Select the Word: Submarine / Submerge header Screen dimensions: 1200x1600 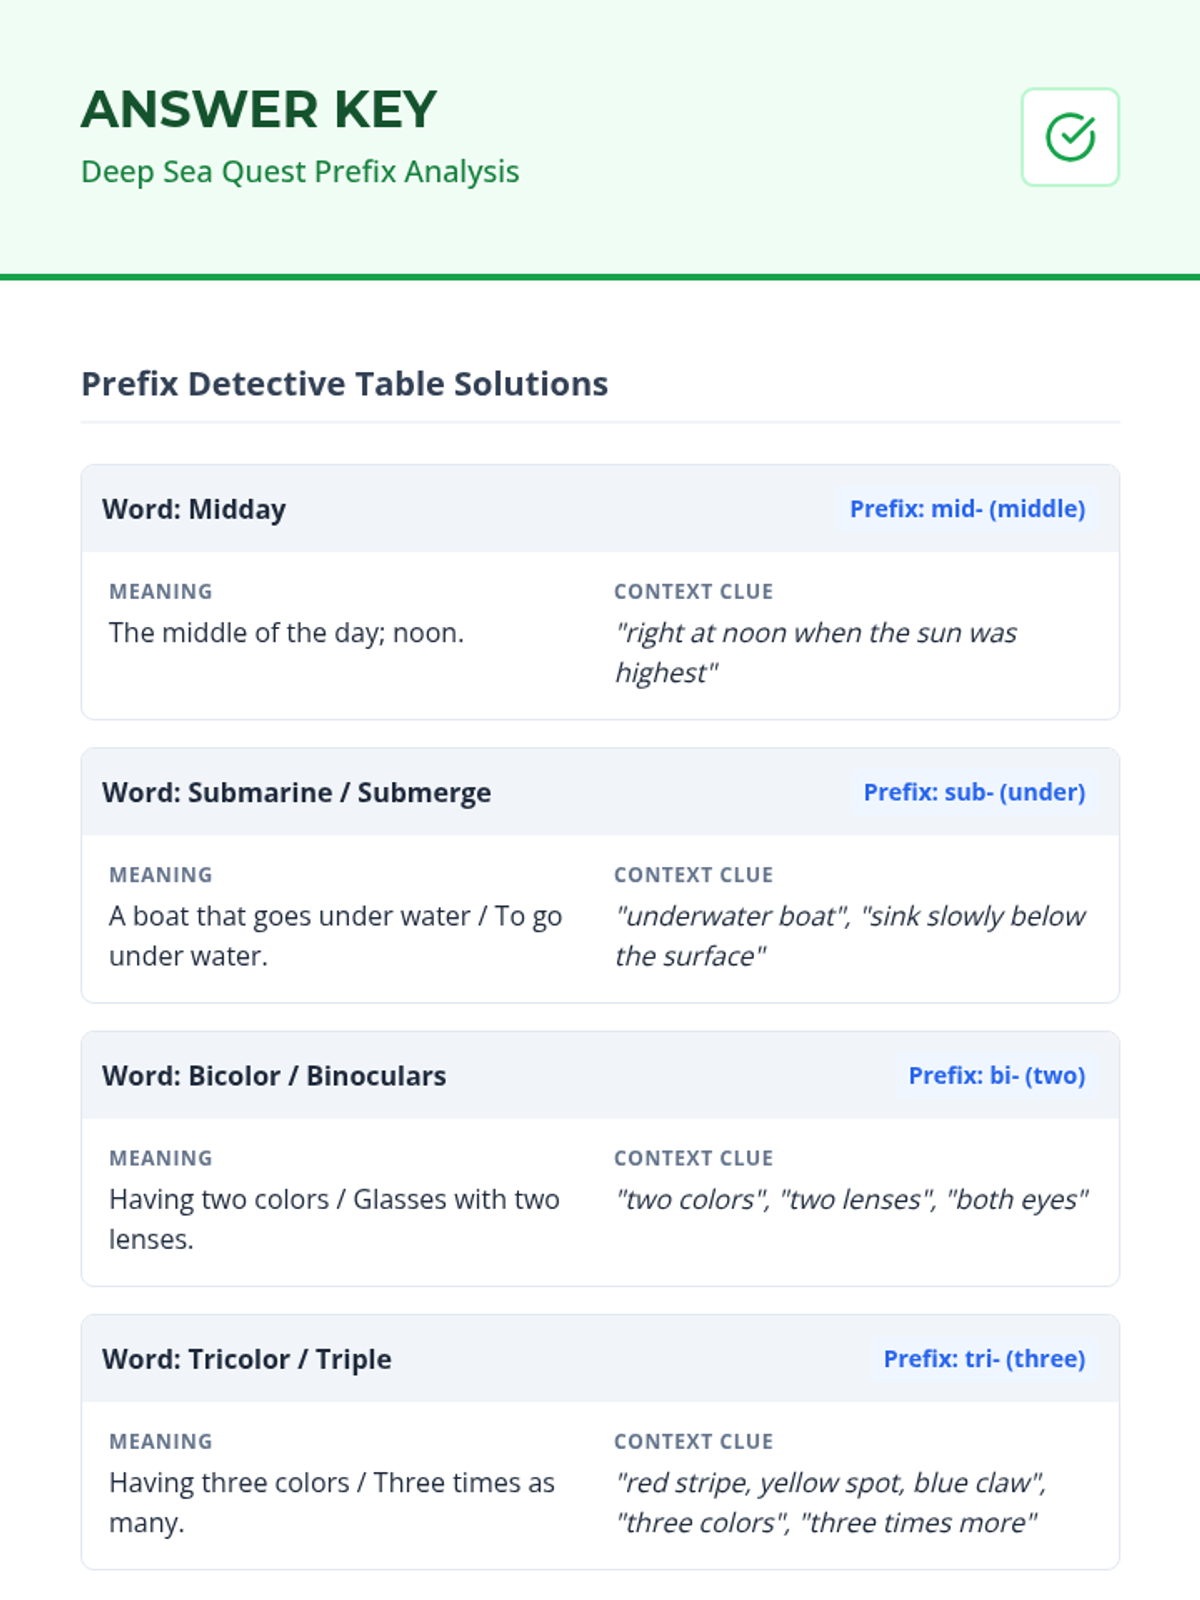296,792
